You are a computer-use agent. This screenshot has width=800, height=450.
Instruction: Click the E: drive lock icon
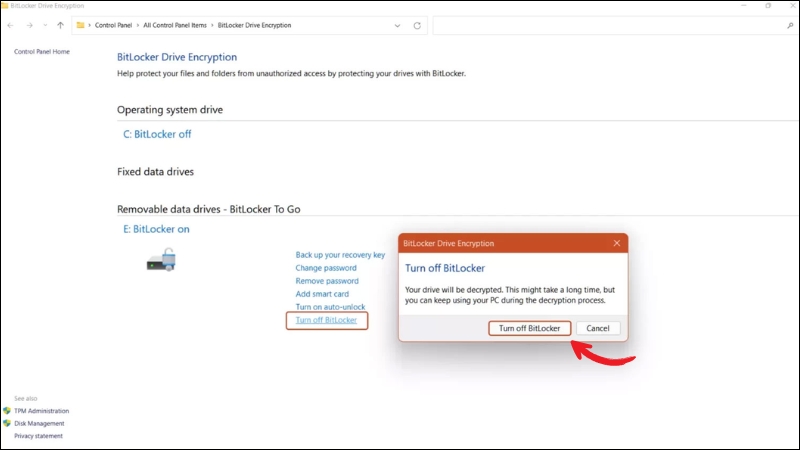[x=161, y=259]
